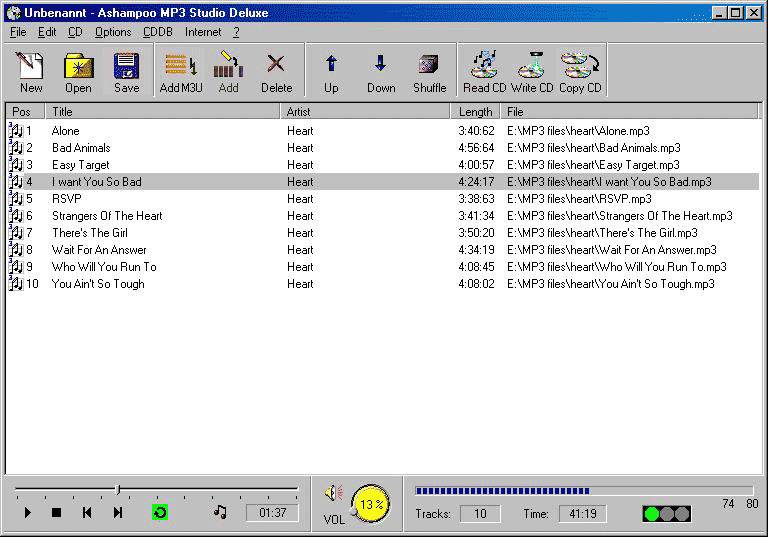Select the track "Strangers Of The Heart"

coord(107,216)
